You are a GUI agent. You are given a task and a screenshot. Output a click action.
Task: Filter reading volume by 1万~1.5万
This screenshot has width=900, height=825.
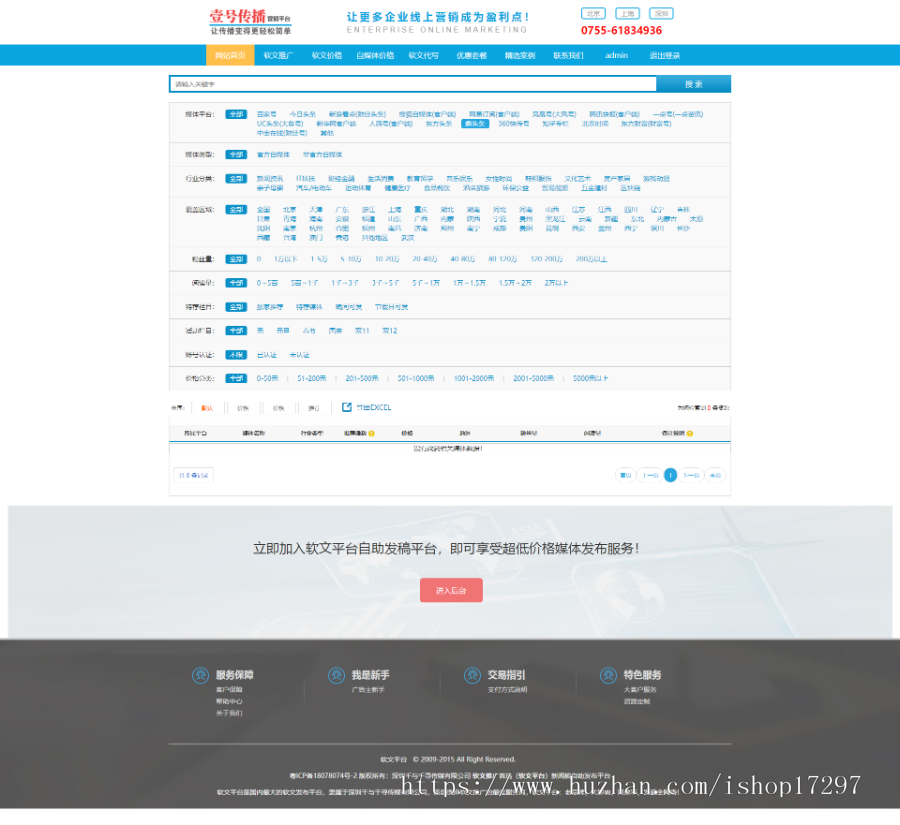tap(469, 282)
